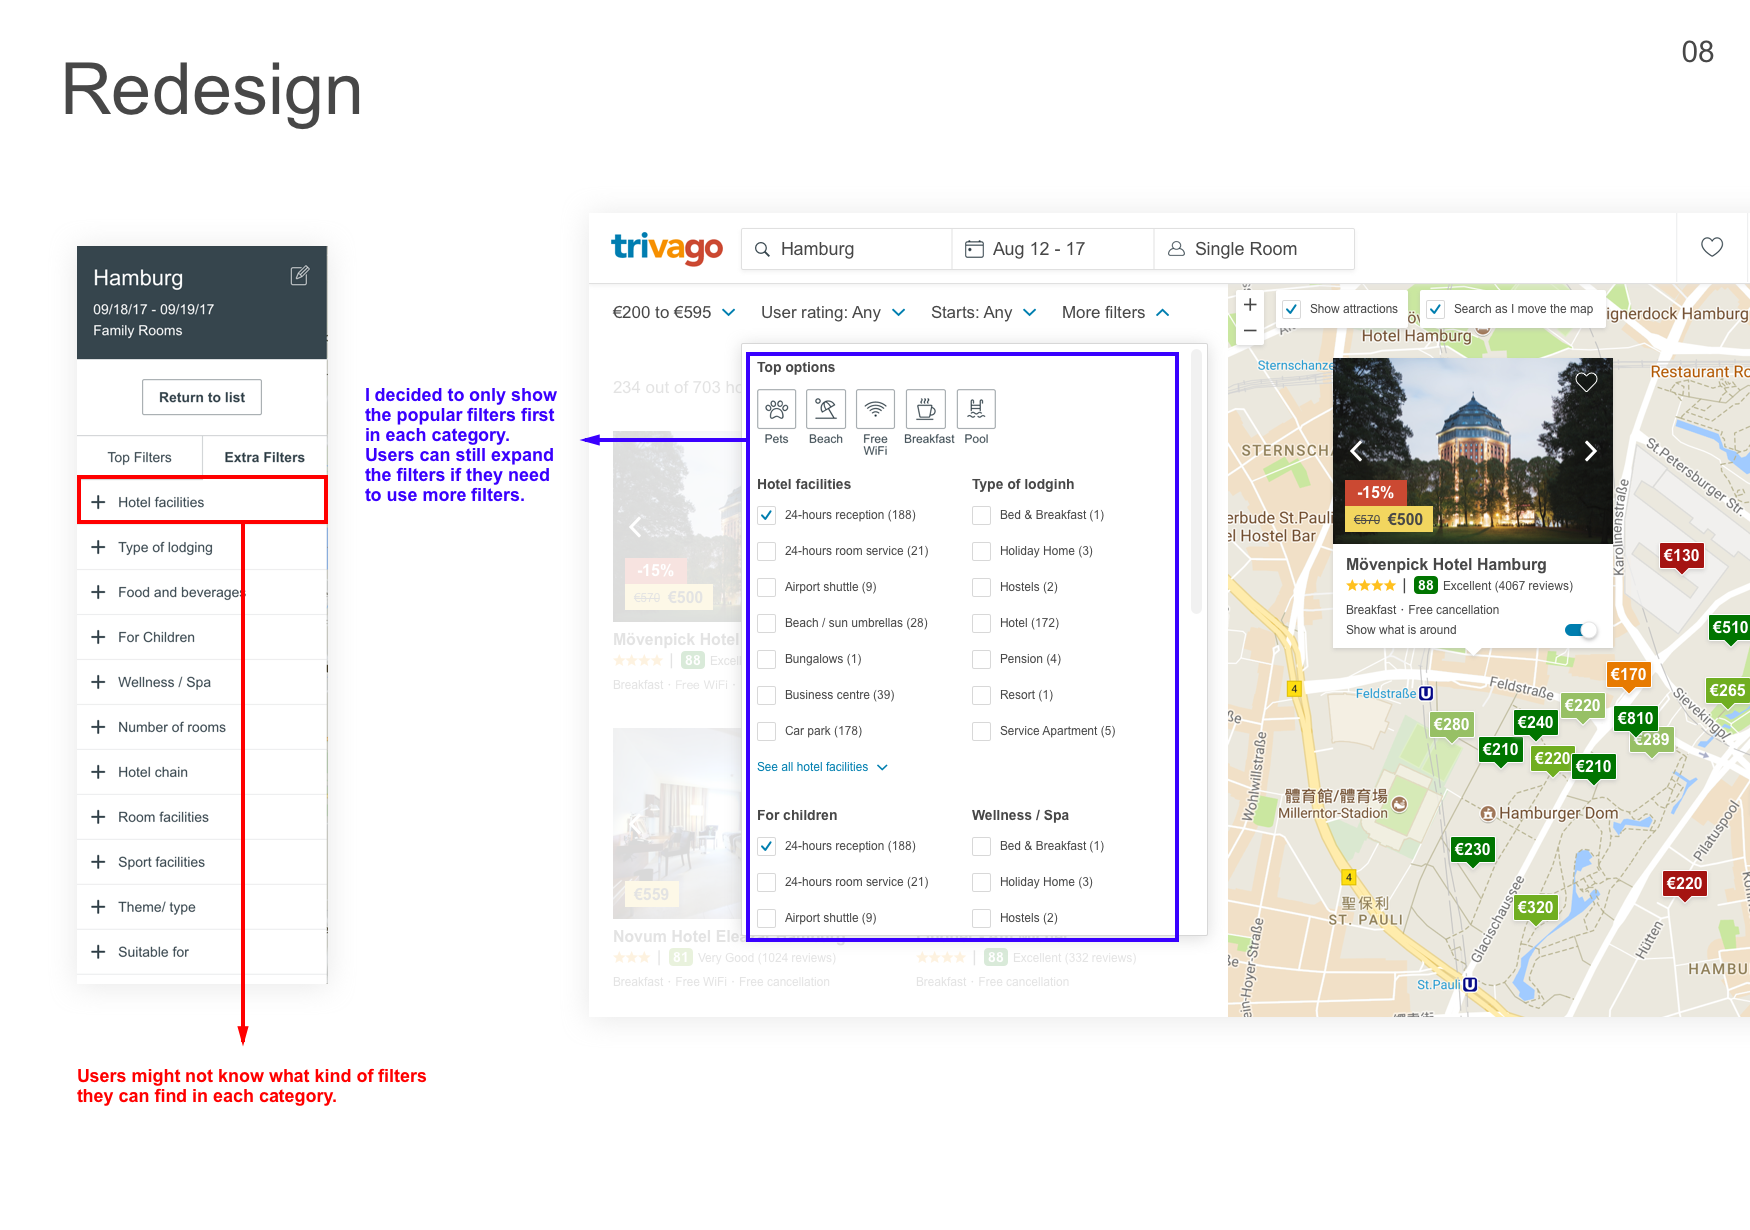Viewport: 1750px width, 1230px height.
Task: Open User rating: Any dropdown
Action: pyautogui.click(x=833, y=312)
